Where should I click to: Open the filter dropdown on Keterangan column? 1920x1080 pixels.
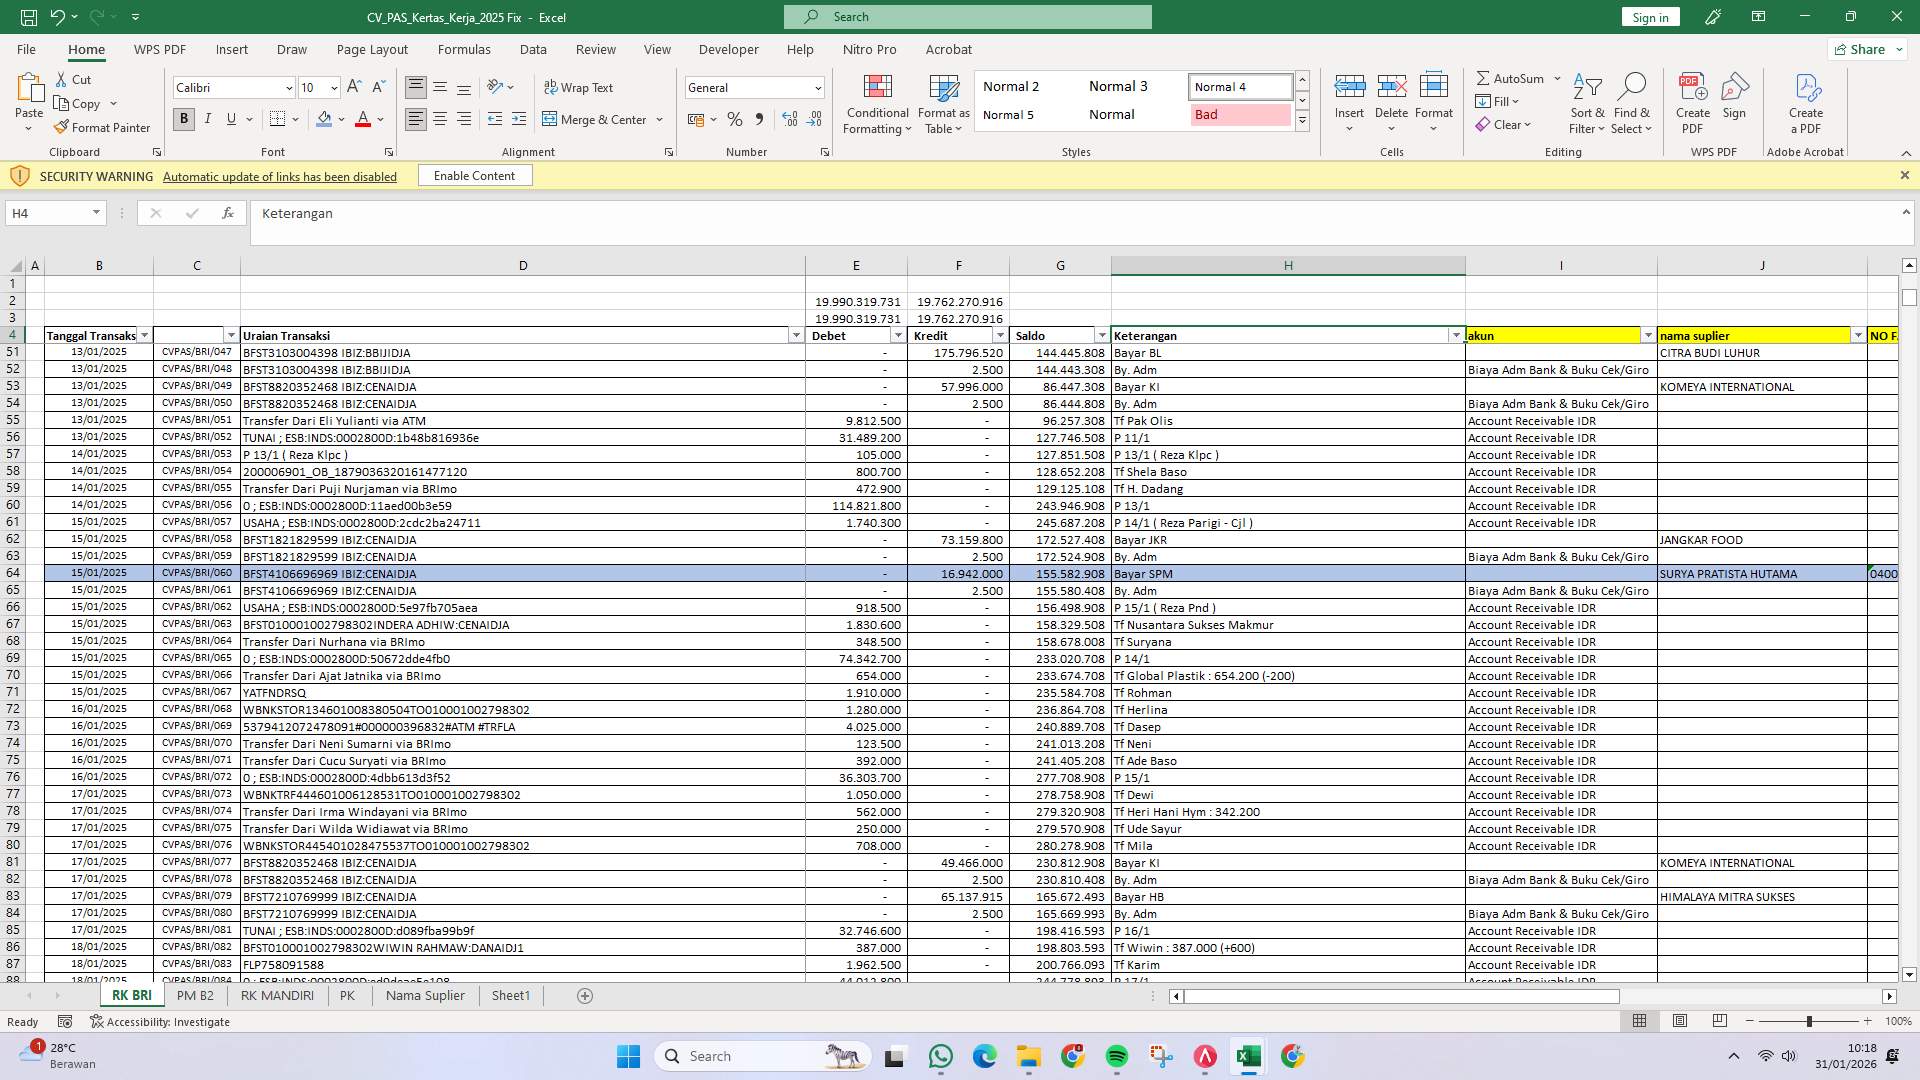(x=1456, y=335)
